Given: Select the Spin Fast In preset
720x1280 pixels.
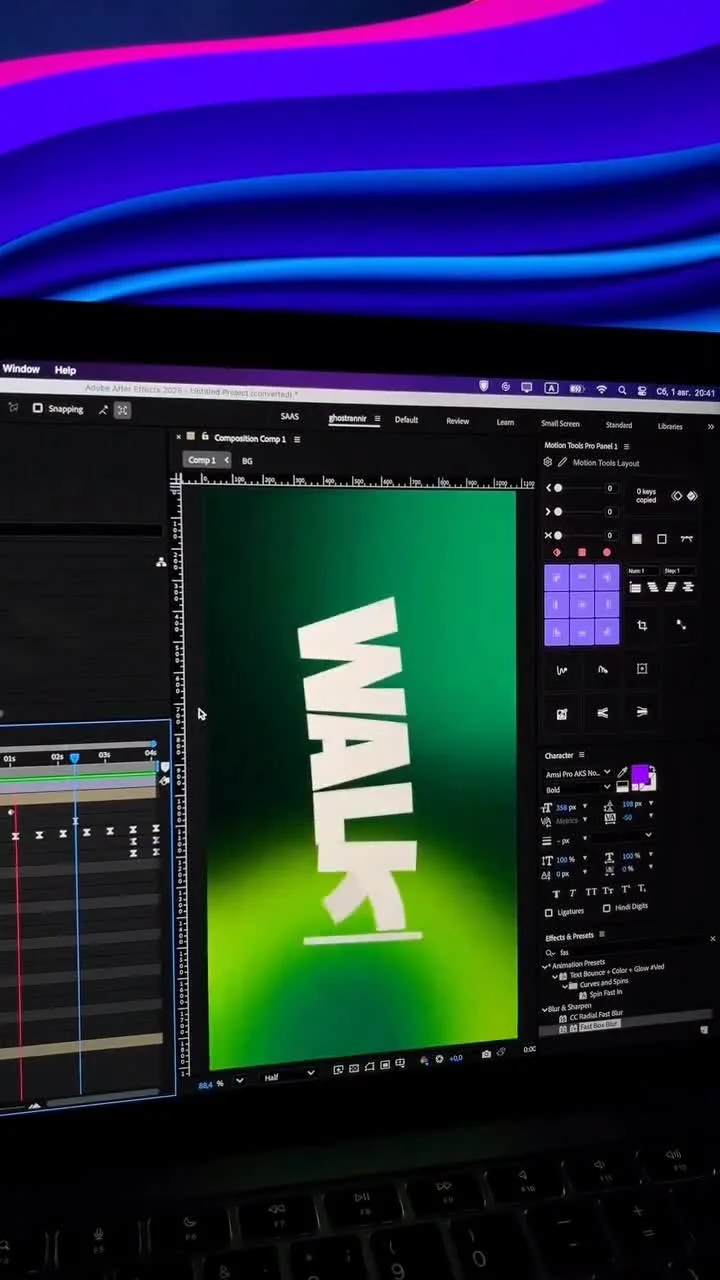Looking at the screenshot, I should 605,994.
